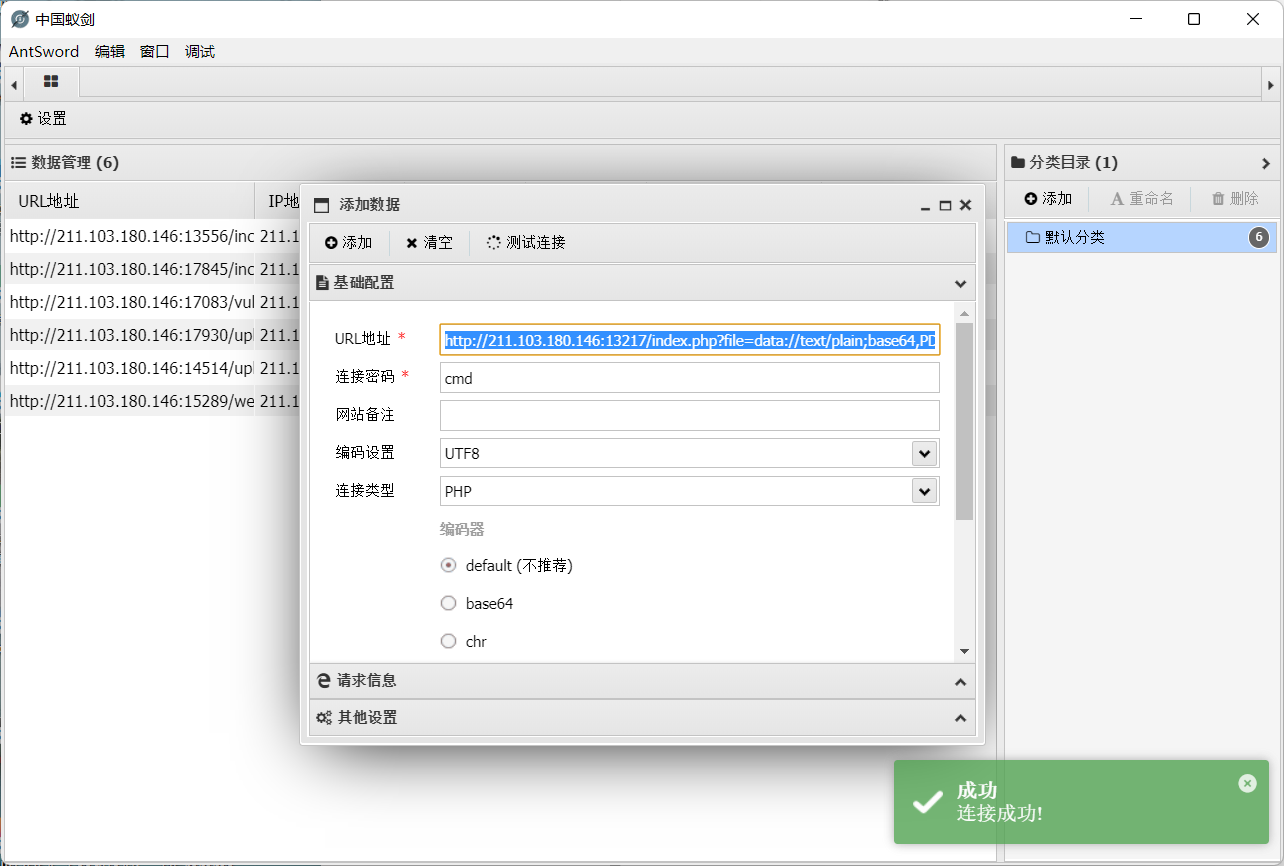Click the 添加数据 dialog window icon
The image size is (1284, 866).
[321, 205]
